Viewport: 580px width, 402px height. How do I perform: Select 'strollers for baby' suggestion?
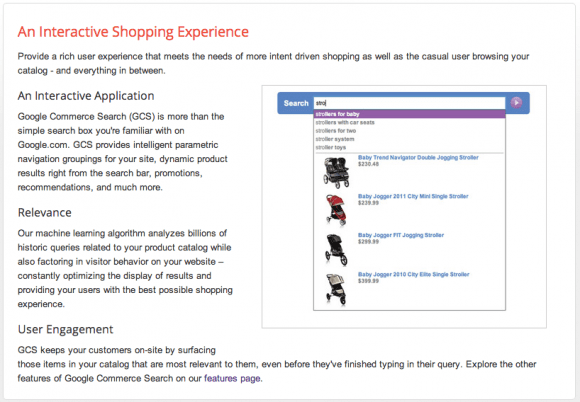[409, 114]
